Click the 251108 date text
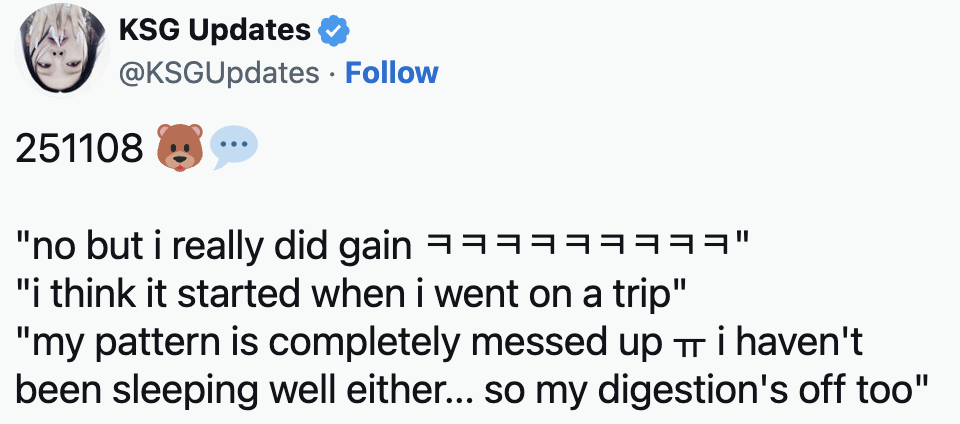Viewport: 960px width, 424px height. [80, 149]
